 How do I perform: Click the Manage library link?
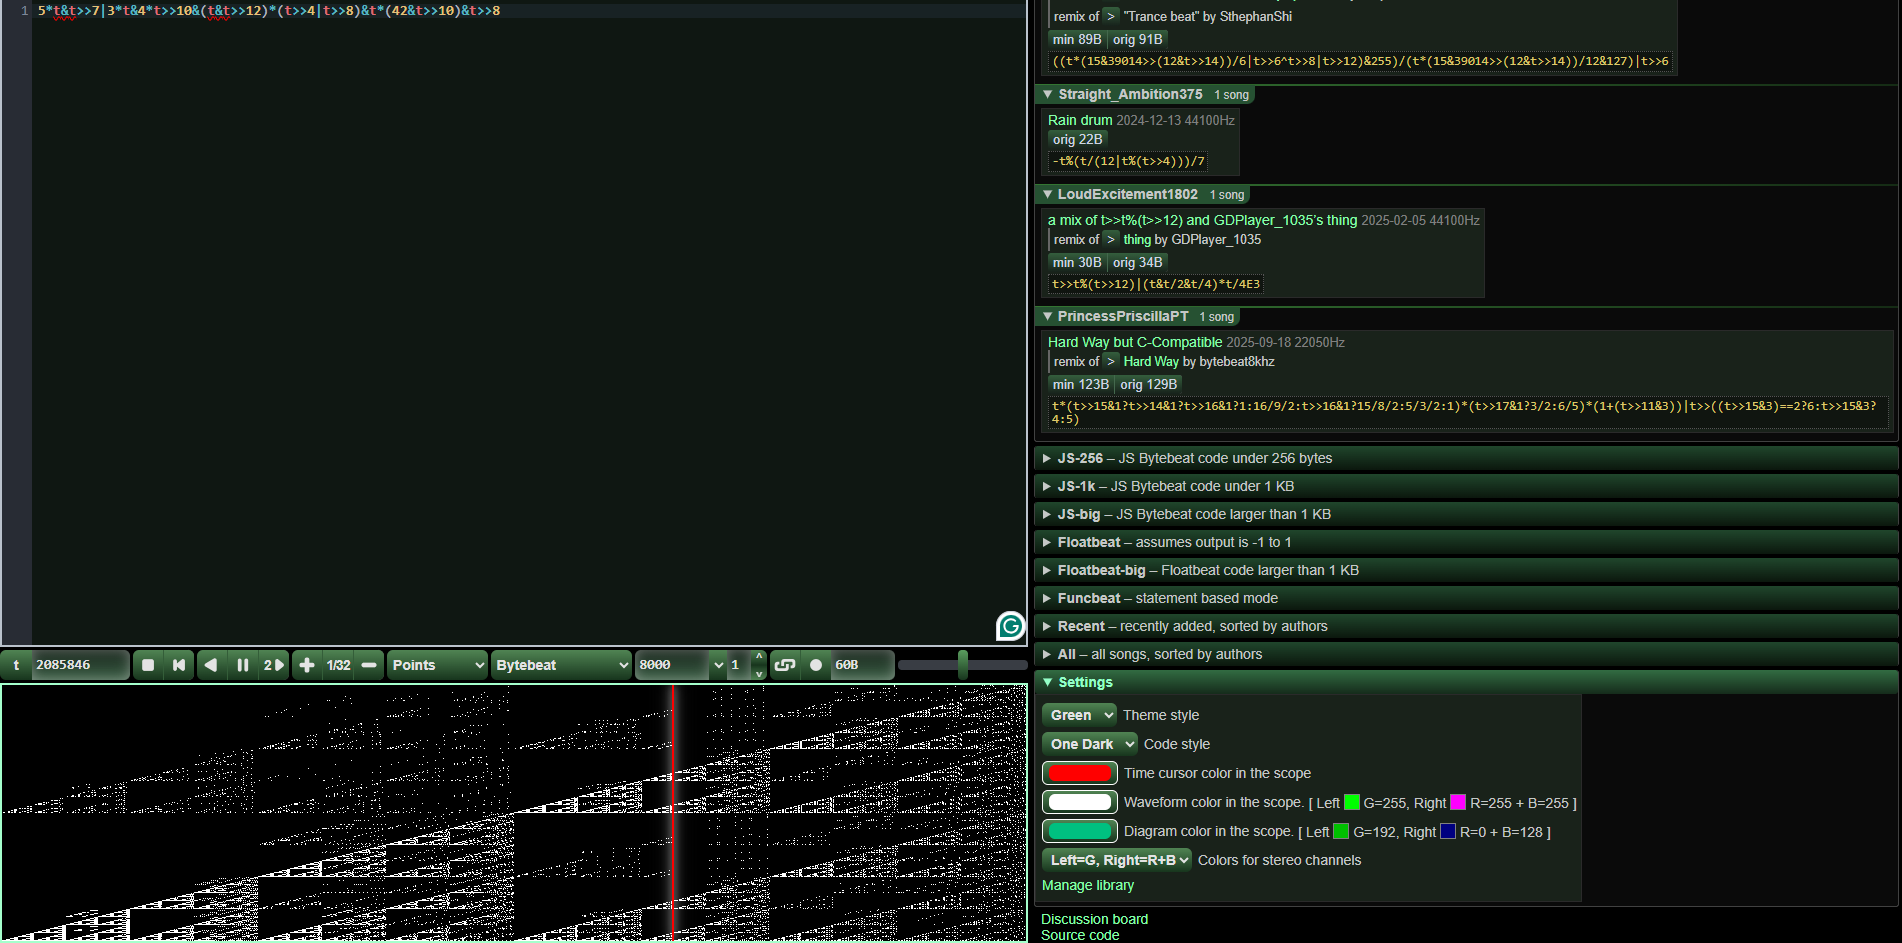click(1087, 885)
